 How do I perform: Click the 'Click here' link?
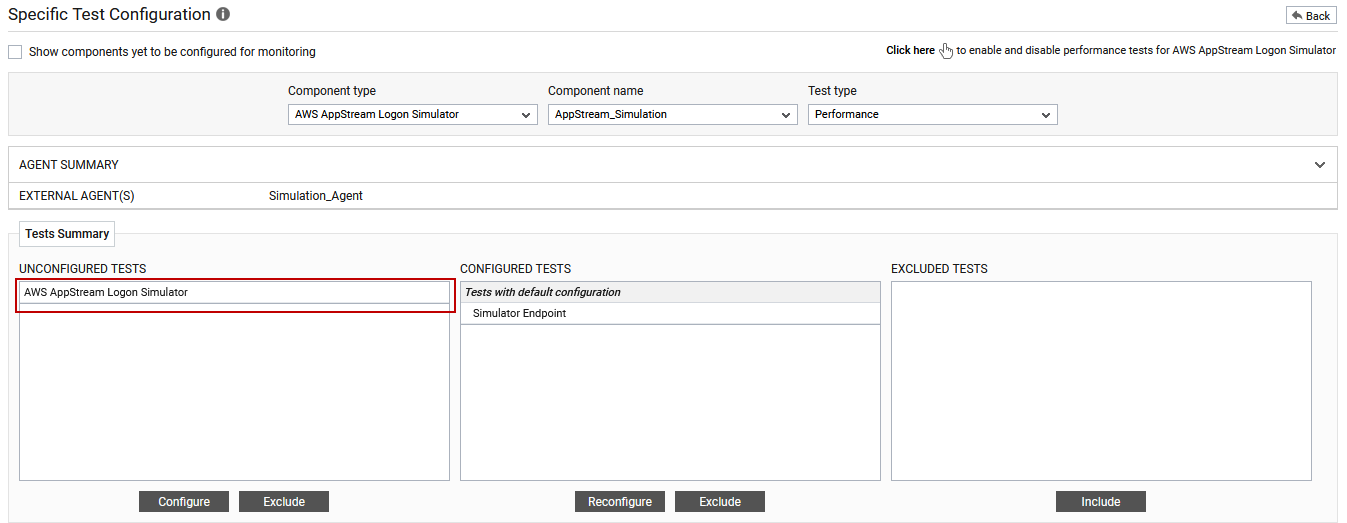[x=910, y=51]
